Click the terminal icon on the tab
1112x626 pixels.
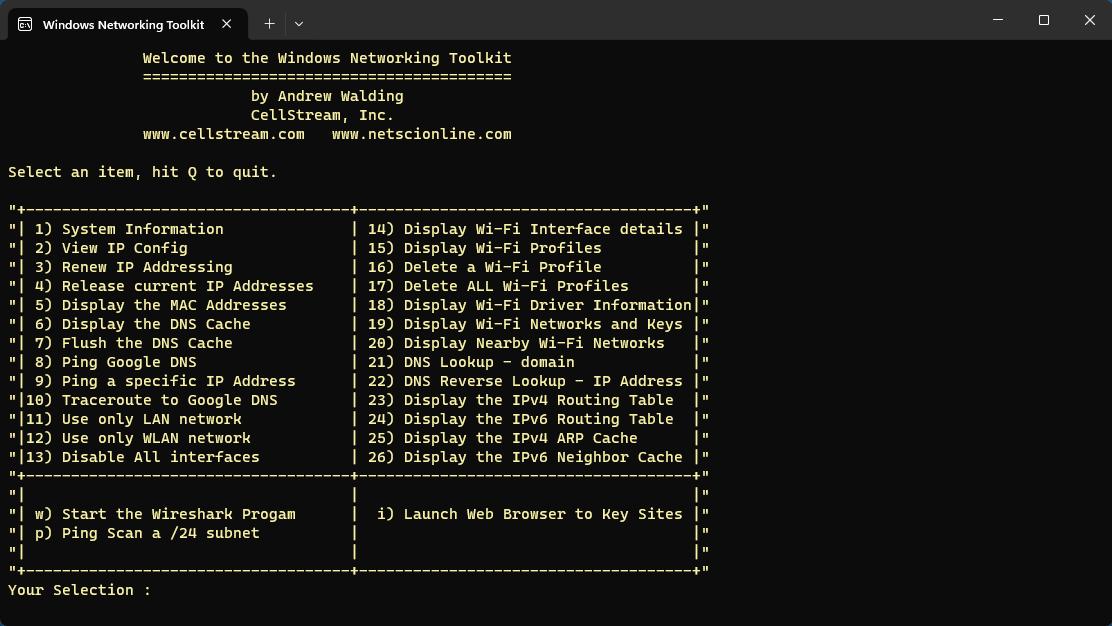24,23
